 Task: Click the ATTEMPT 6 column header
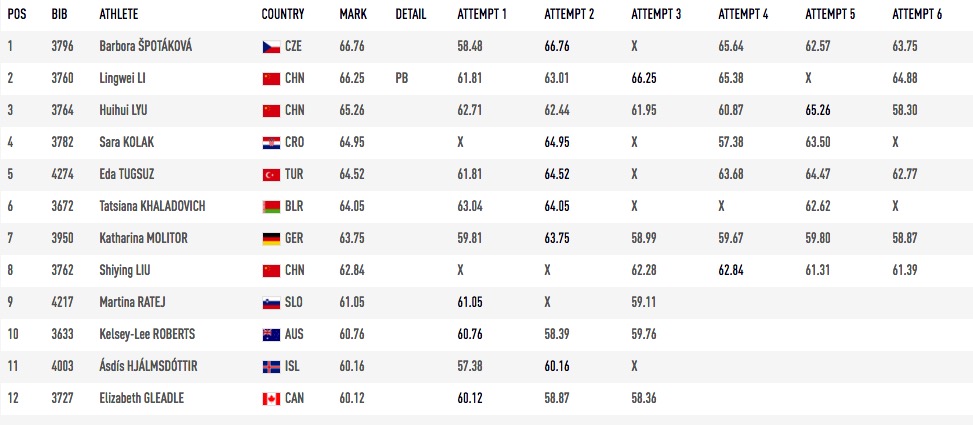pos(917,14)
